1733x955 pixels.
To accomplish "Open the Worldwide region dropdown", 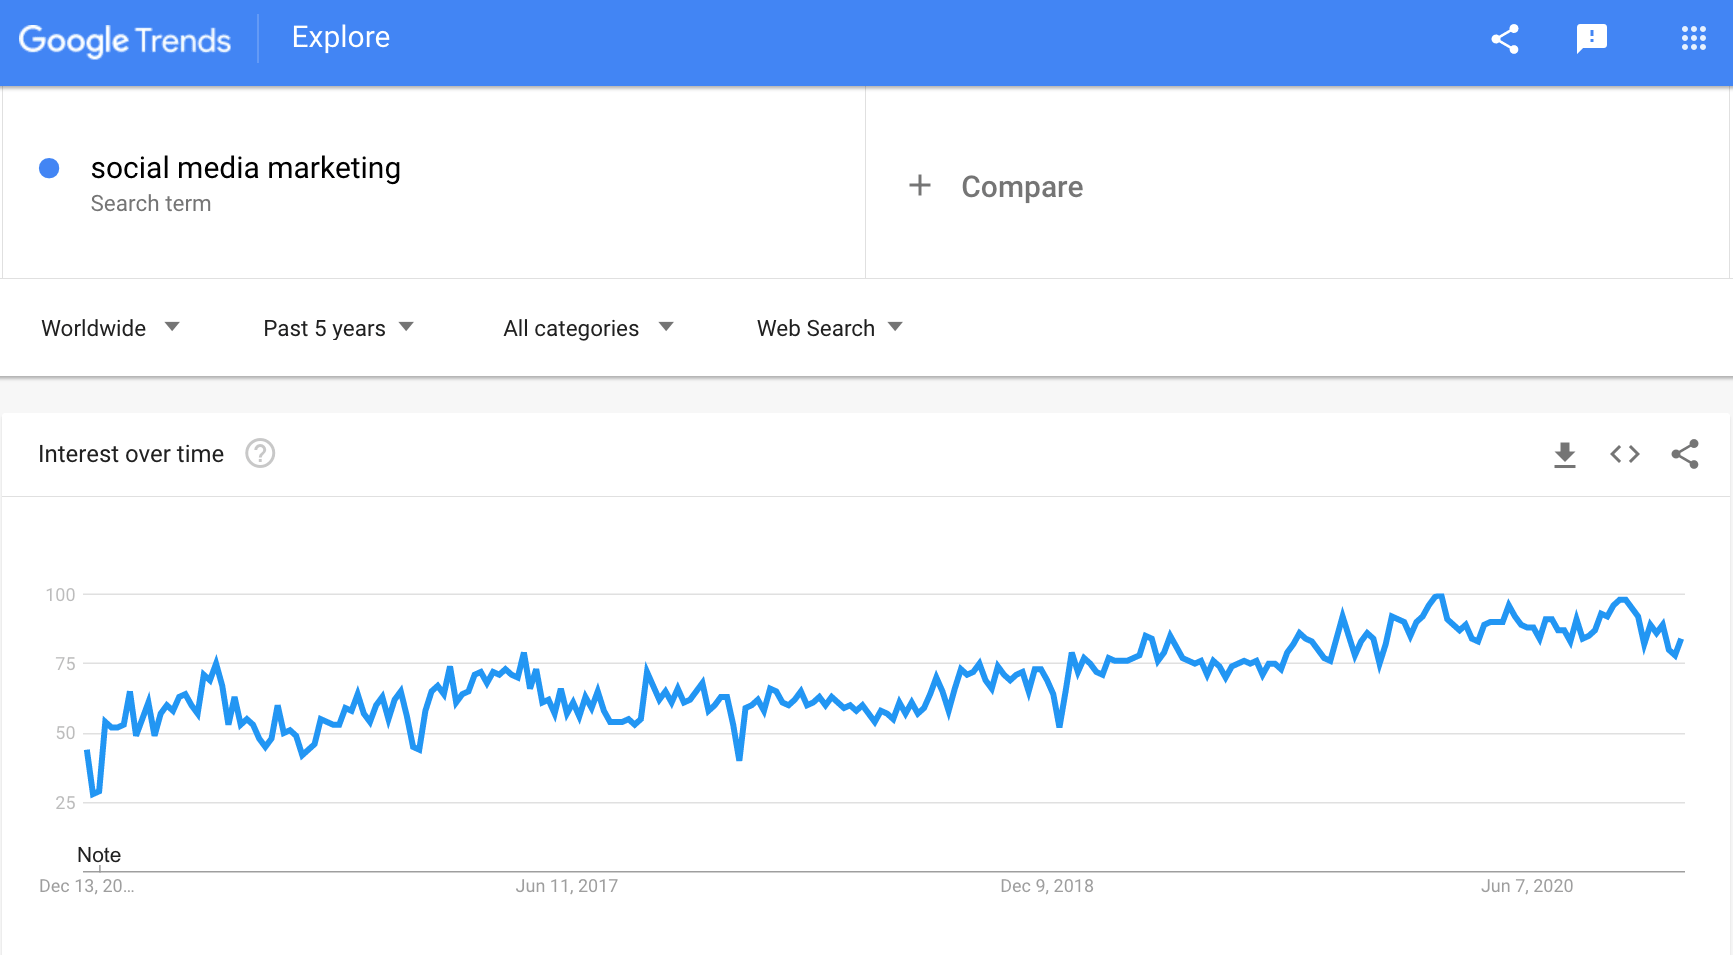I will coord(110,328).
